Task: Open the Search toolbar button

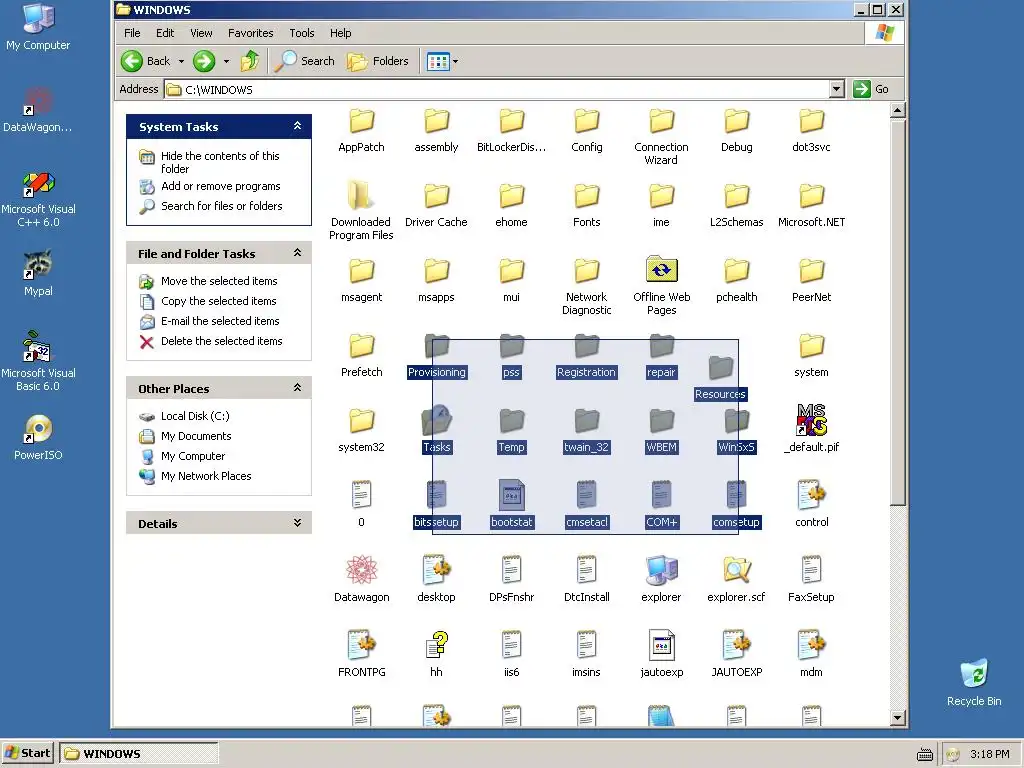Action: (304, 61)
